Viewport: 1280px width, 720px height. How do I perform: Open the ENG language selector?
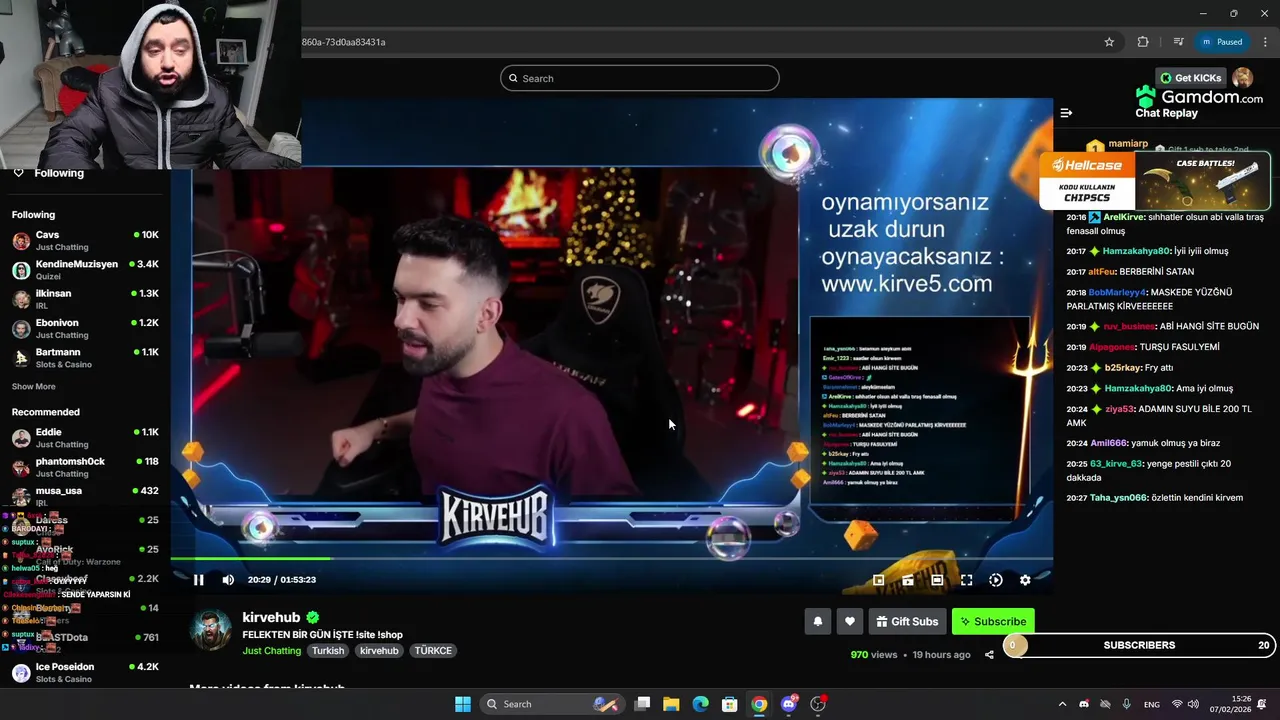(x=1152, y=704)
